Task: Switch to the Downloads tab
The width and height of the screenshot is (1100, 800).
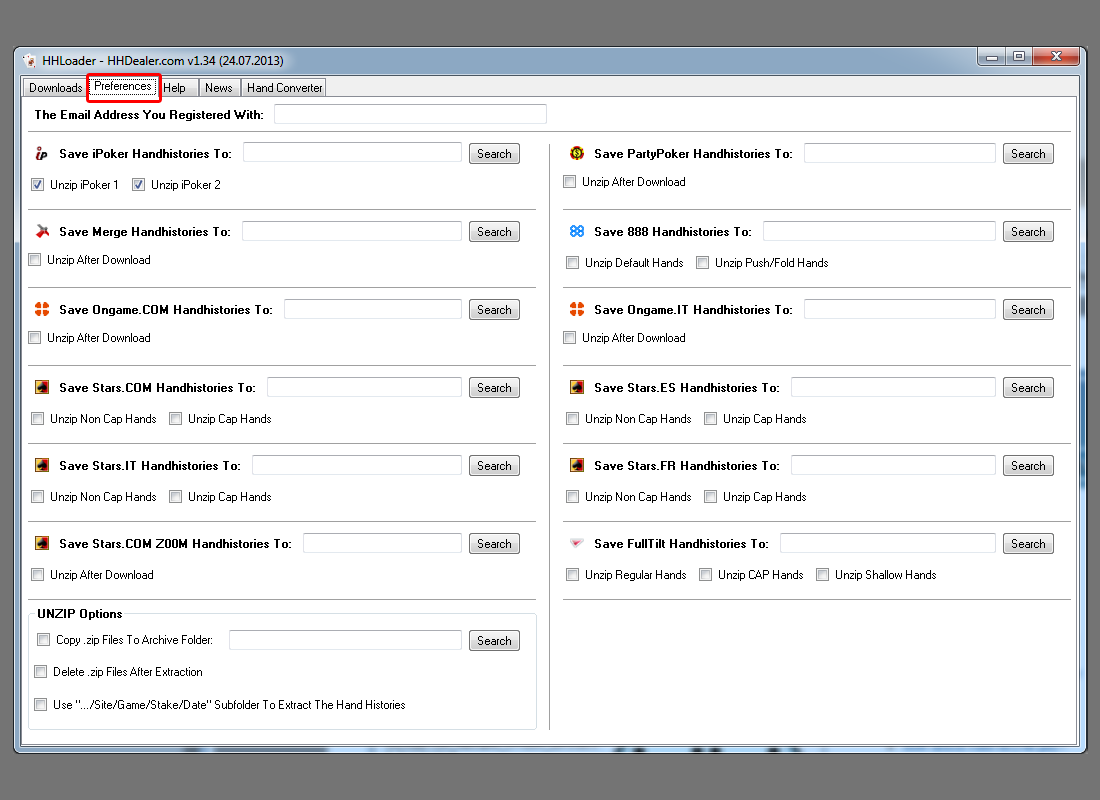Action: coord(55,88)
